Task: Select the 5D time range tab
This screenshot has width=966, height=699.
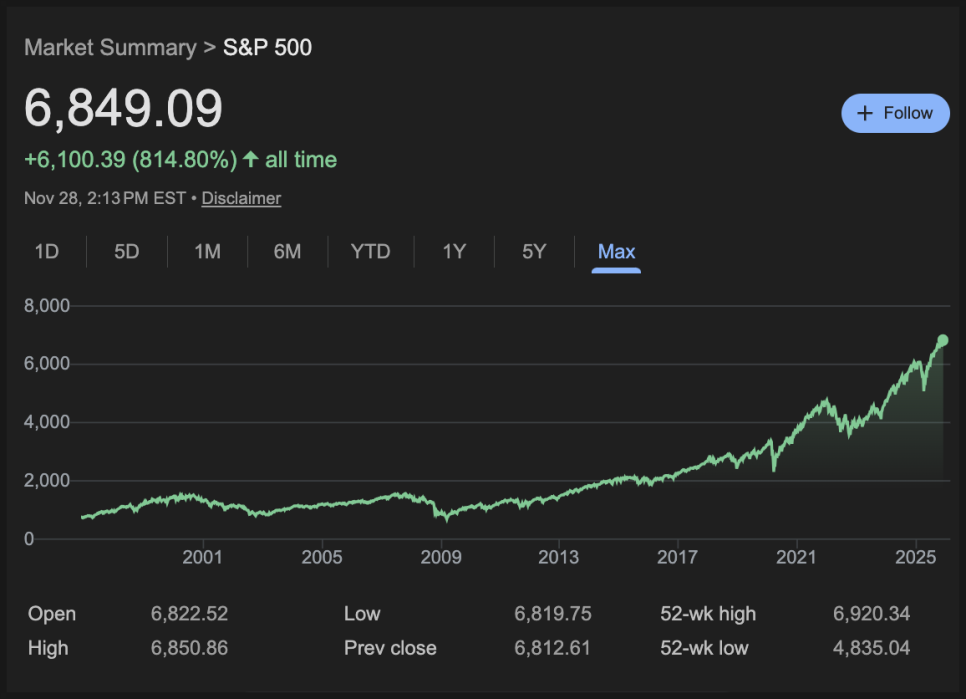Action: tap(127, 251)
